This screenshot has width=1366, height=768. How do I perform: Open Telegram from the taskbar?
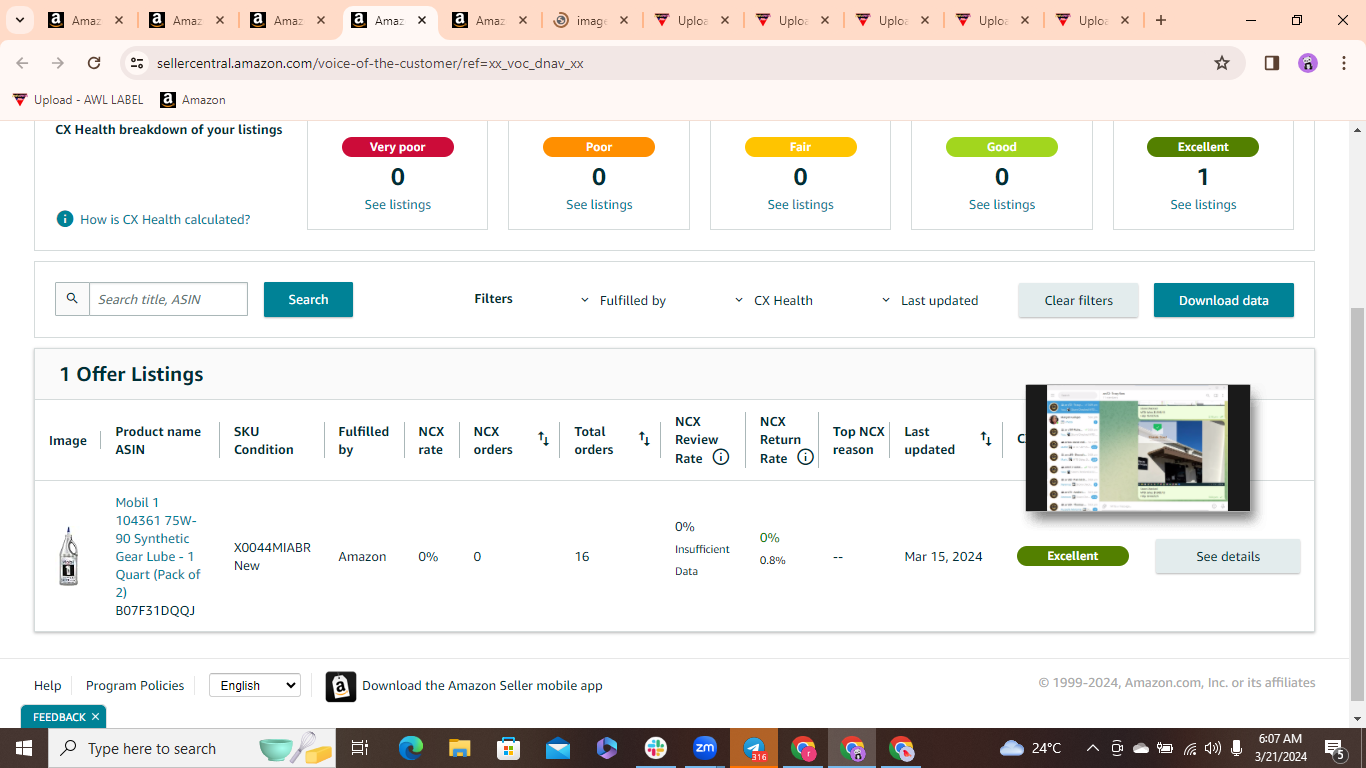pos(754,748)
